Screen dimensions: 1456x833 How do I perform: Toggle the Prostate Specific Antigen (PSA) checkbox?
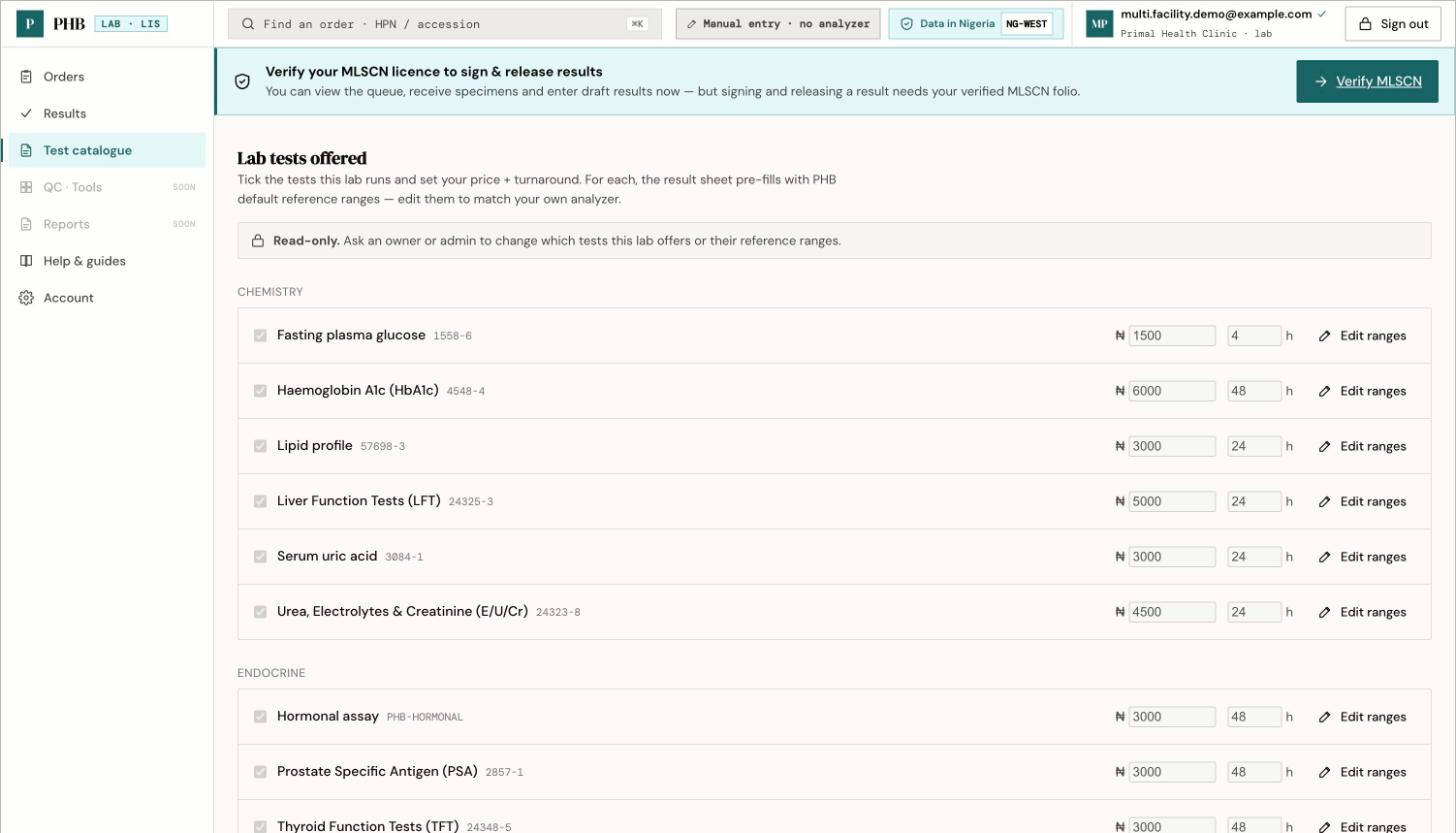coord(260,772)
